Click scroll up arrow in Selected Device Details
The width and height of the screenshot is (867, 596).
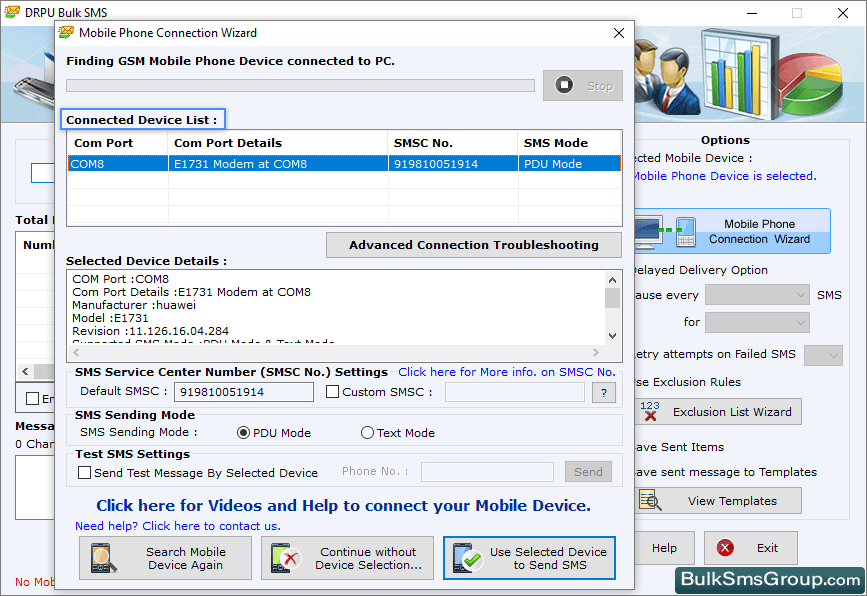(x=612, y=280)
